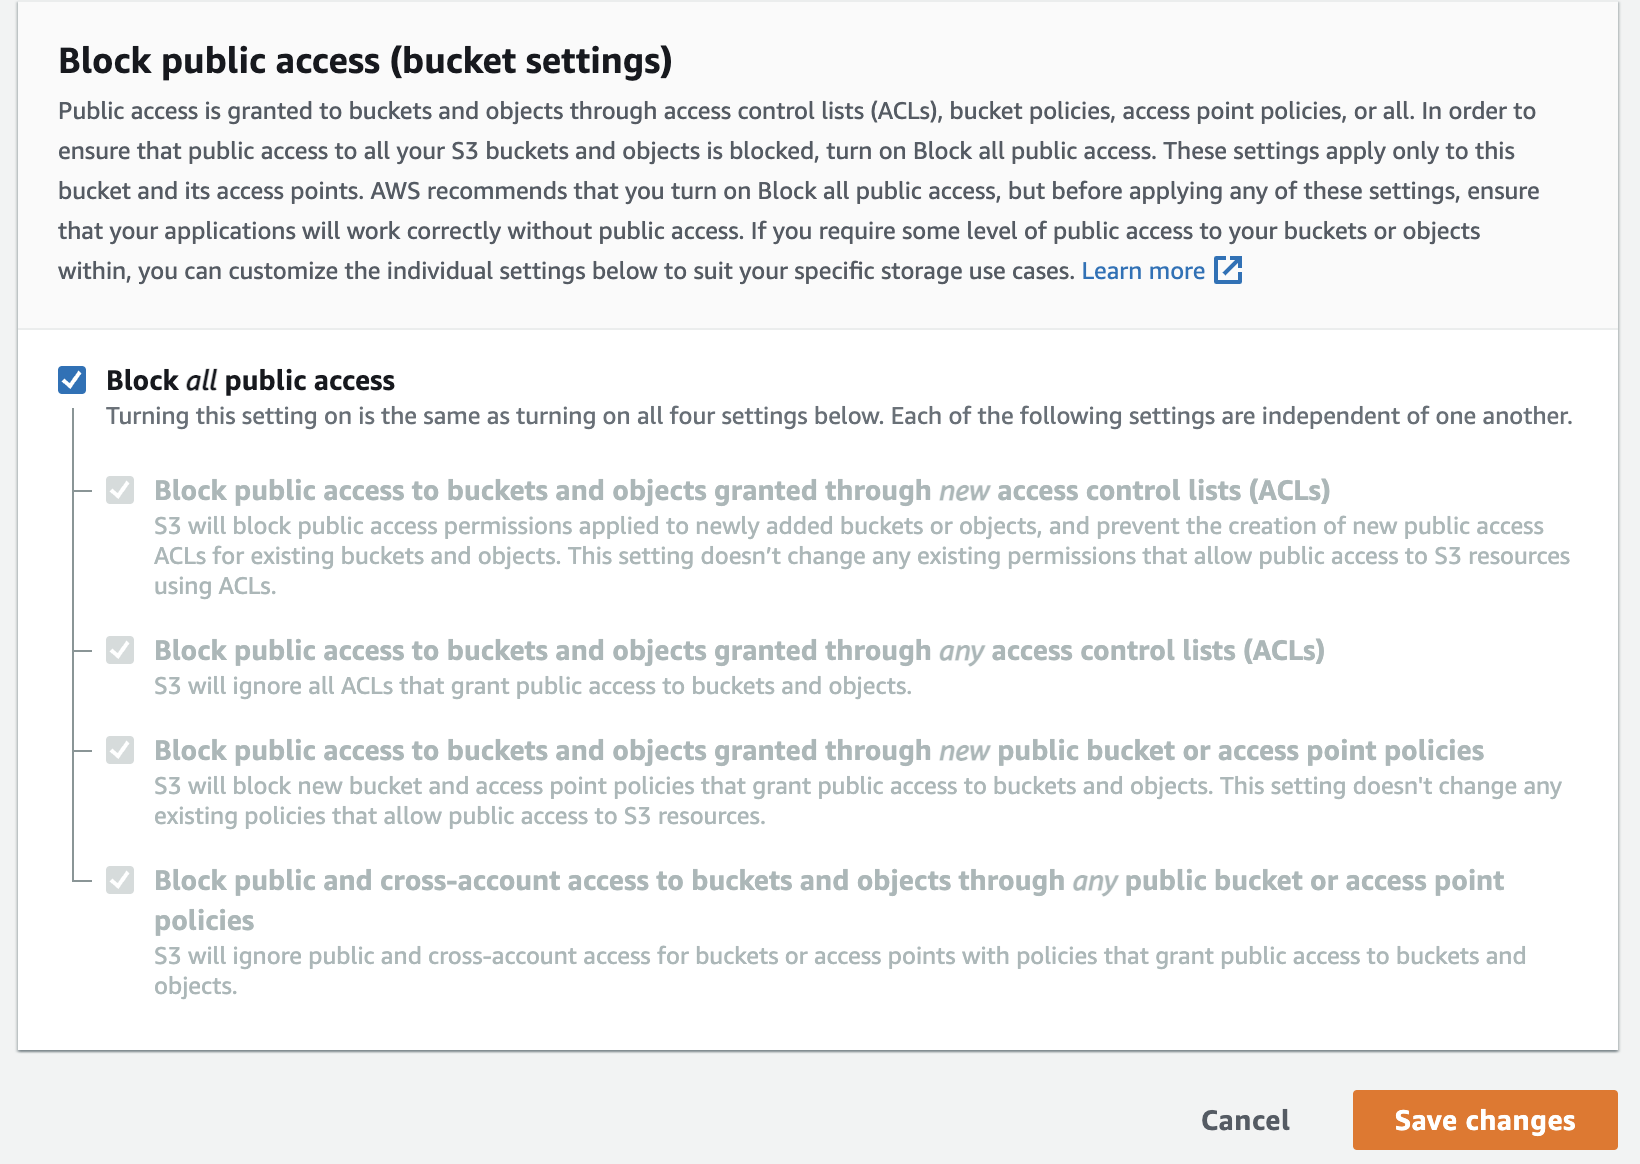Viewport: 1640px width, 1164px height.
Task: Click the blue checkmark icon on Block all public access
Action: 71,380
